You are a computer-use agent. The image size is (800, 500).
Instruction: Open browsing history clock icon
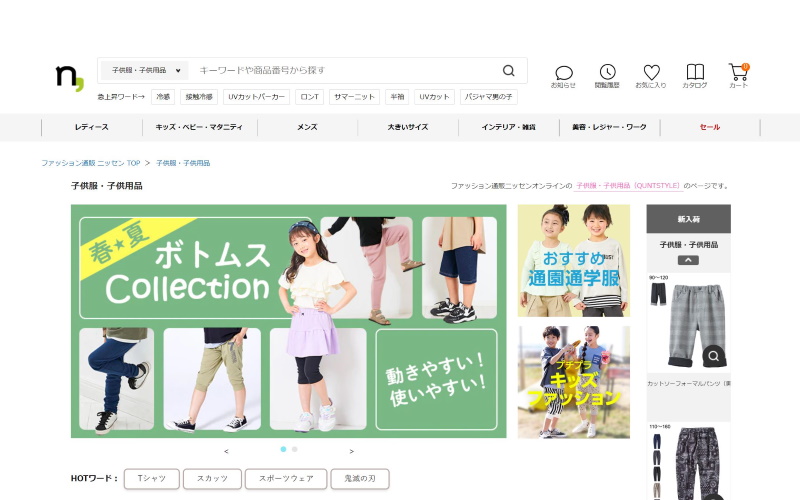click(x=607, y=72)
